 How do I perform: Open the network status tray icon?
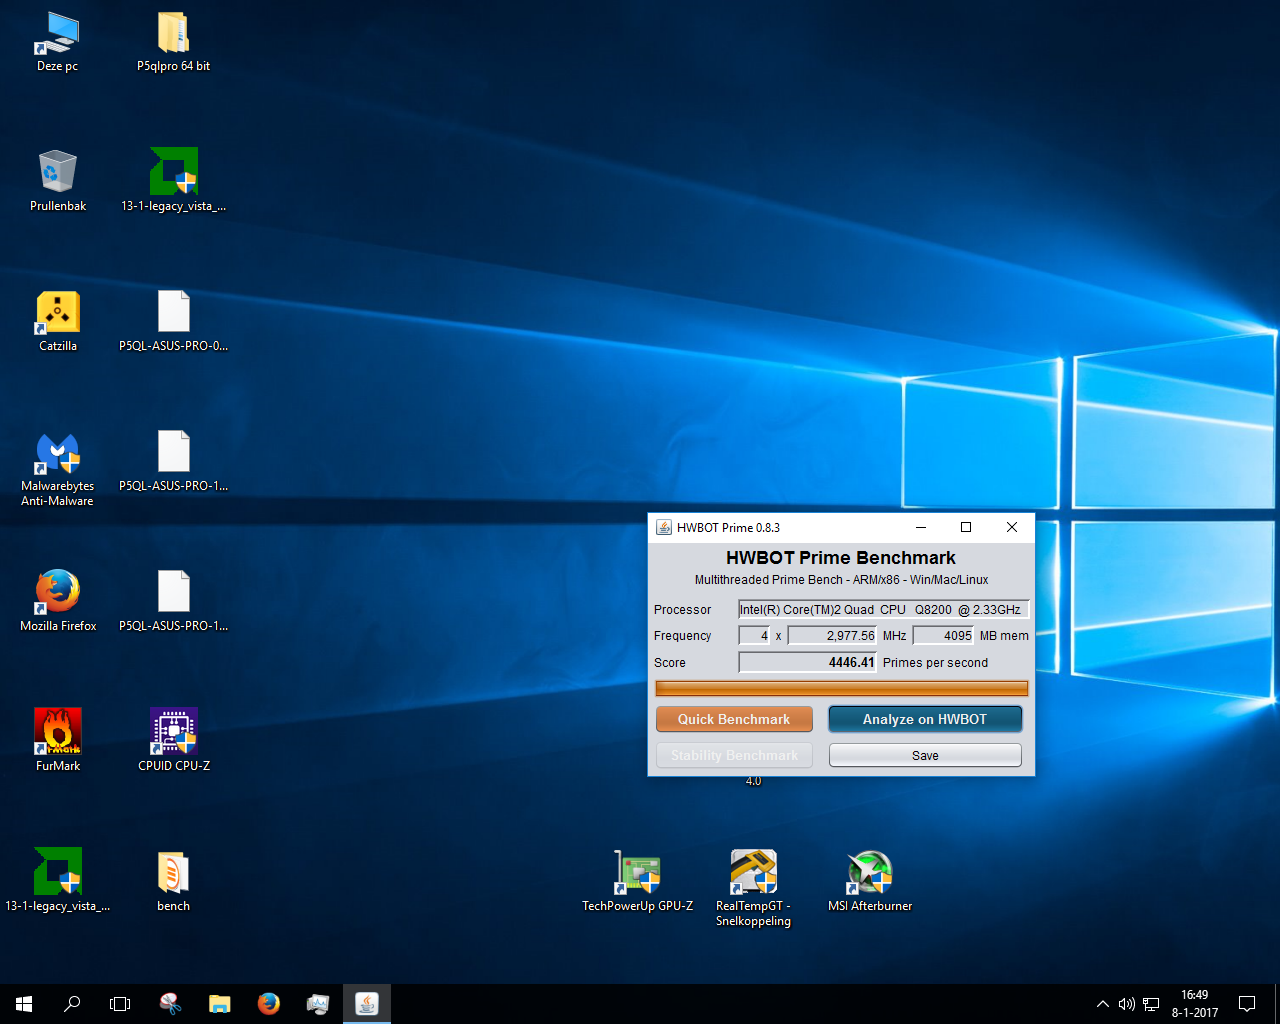click(x=1151, y=1004)
